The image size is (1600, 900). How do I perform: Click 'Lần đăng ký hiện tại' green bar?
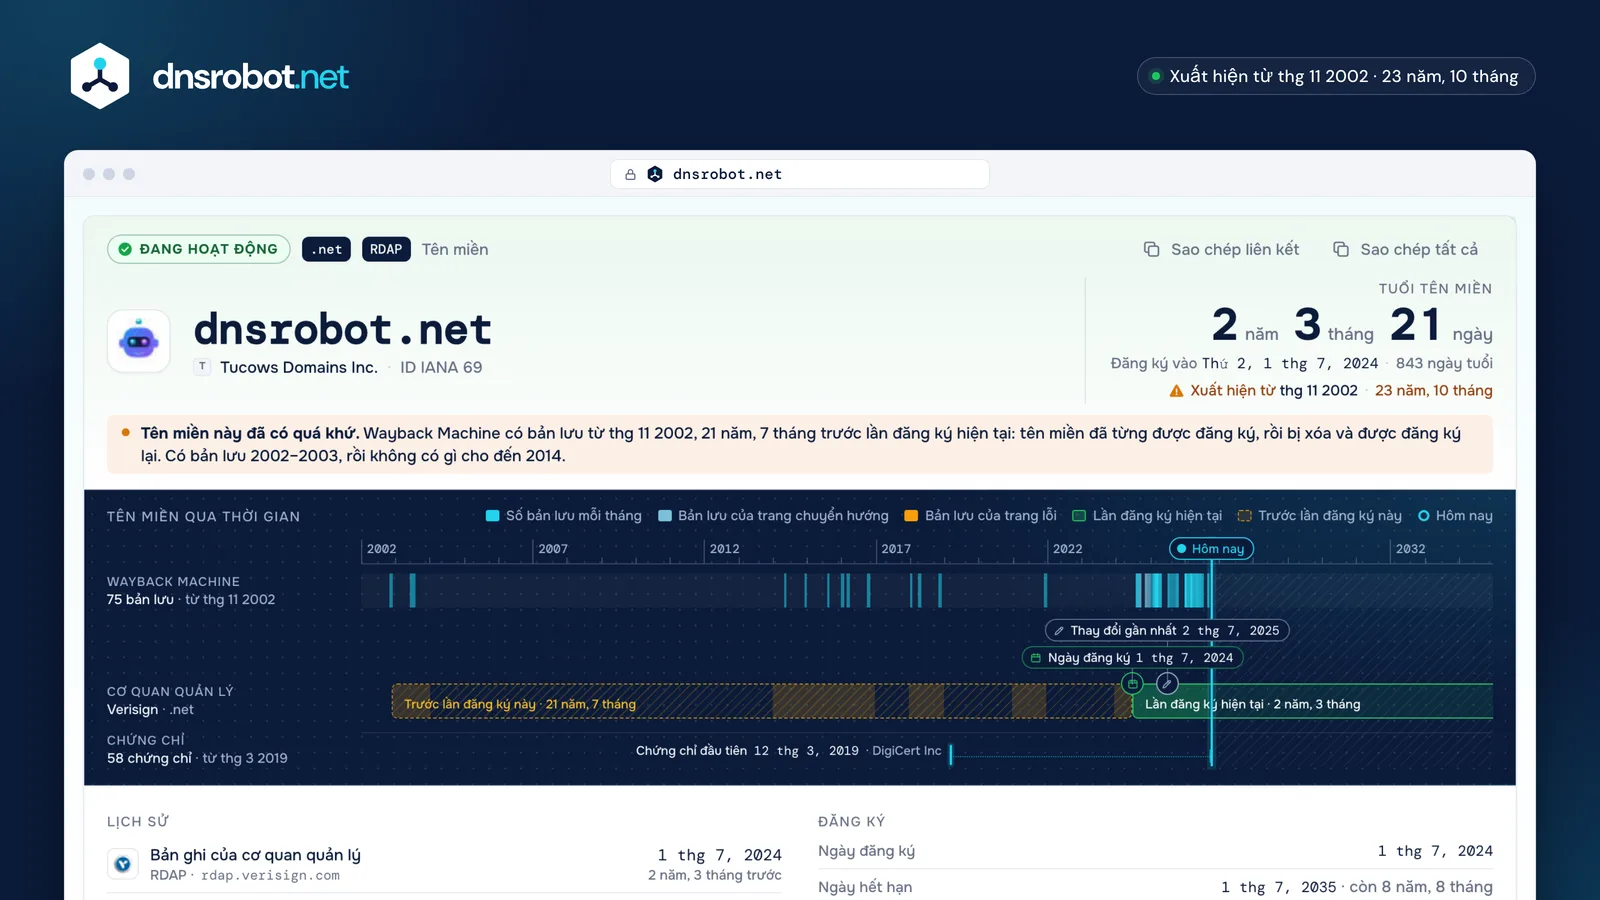1312,701
